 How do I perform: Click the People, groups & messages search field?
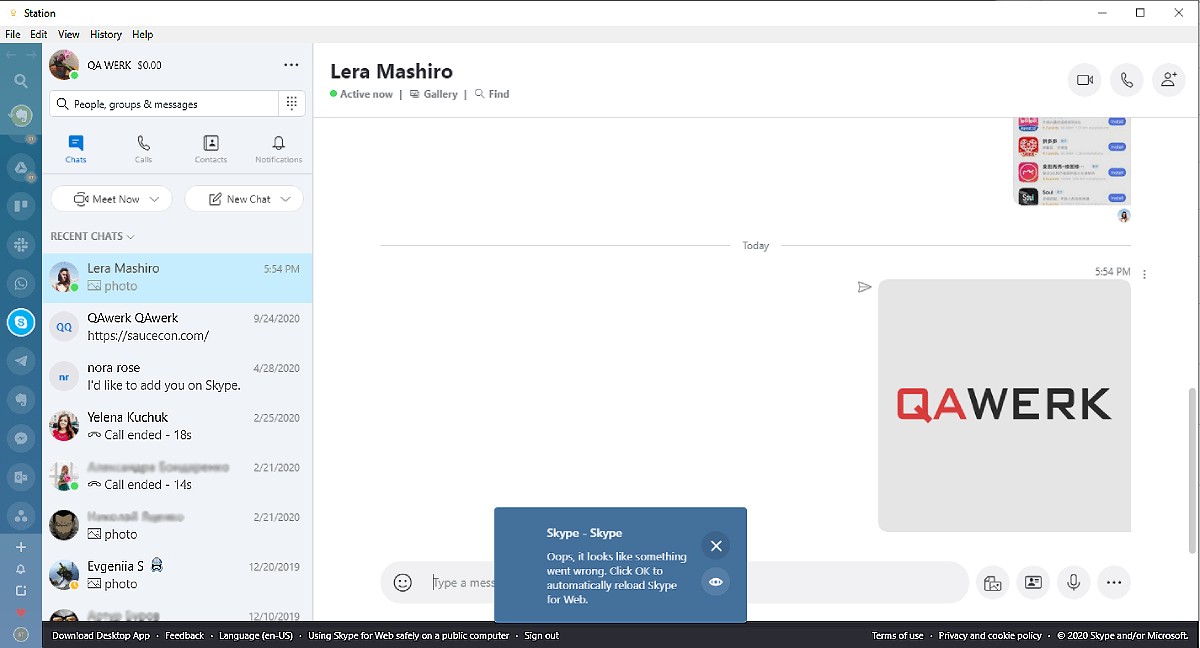click(x=164, y=104)
